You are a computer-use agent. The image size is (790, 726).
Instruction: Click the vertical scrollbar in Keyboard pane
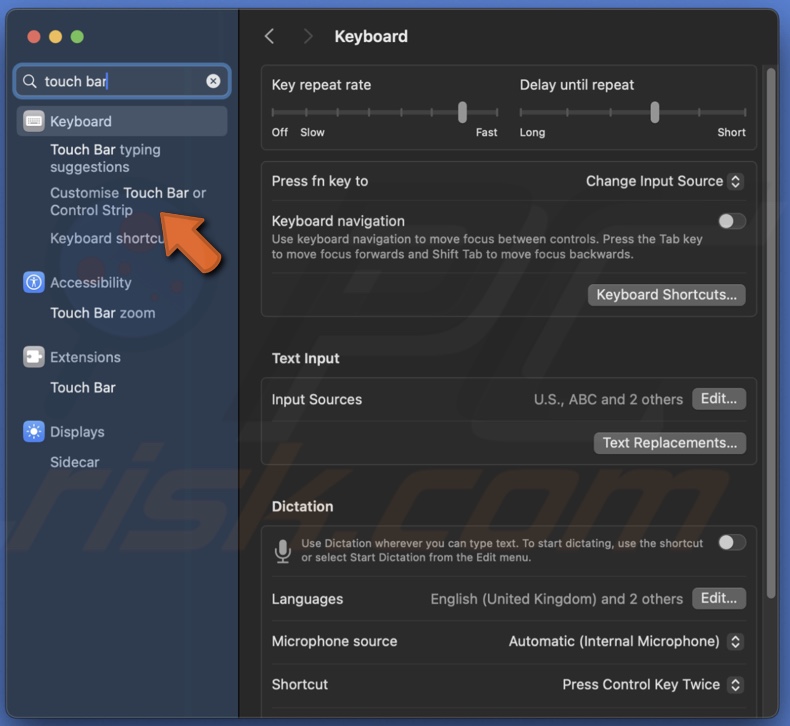pos(770,333)
